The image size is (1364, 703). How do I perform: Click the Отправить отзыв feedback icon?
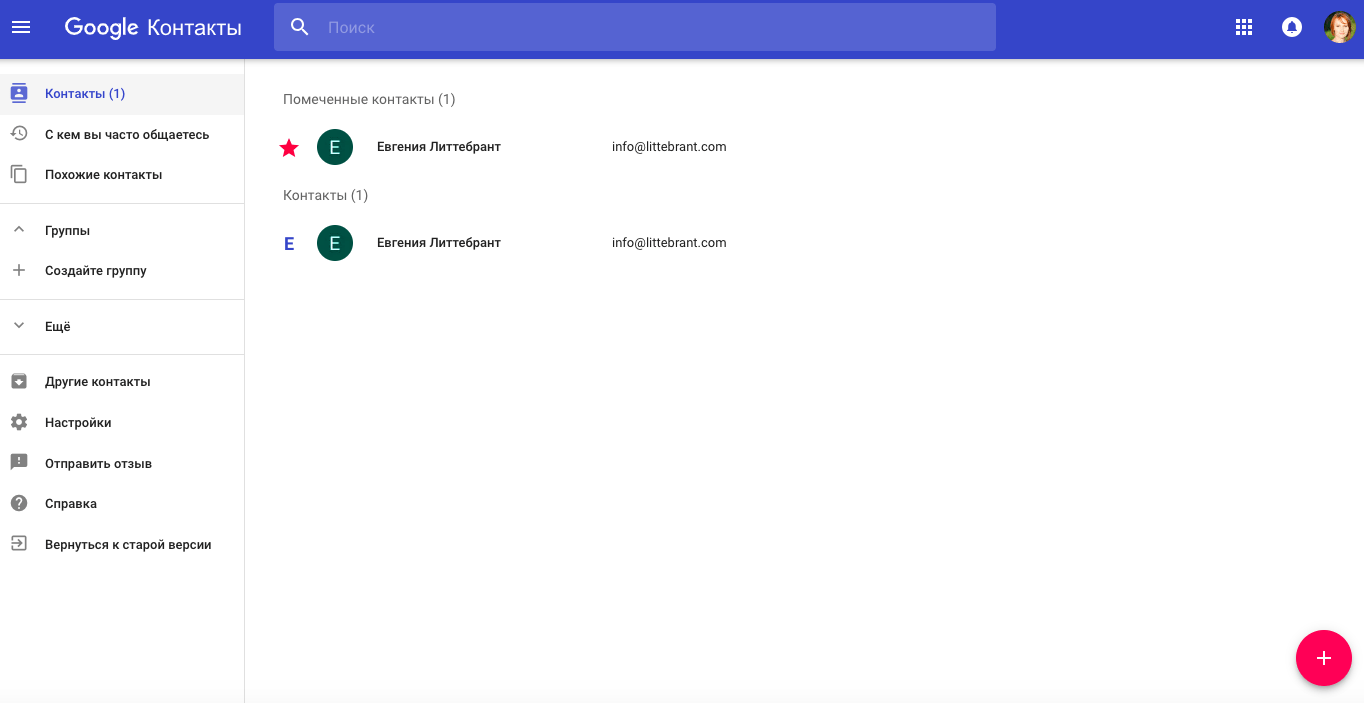19,463
